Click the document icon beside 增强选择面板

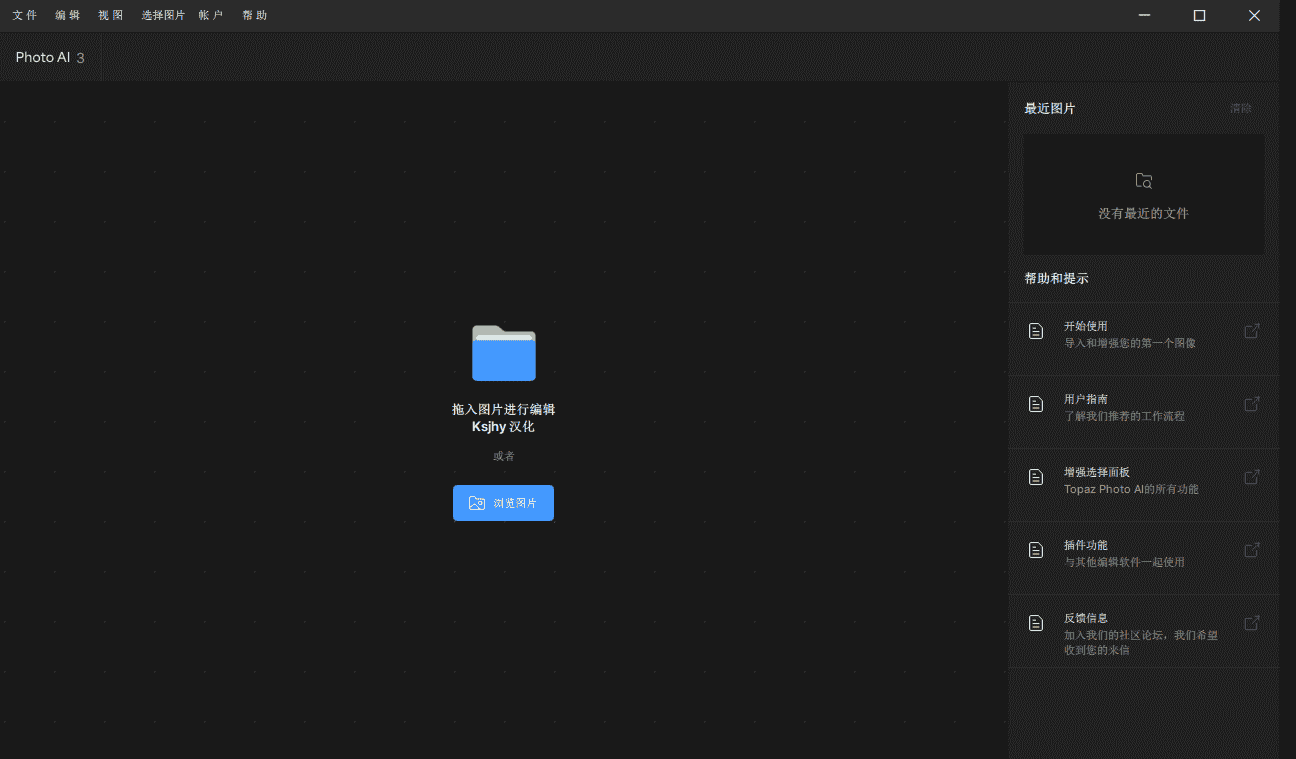[1036, 477]
